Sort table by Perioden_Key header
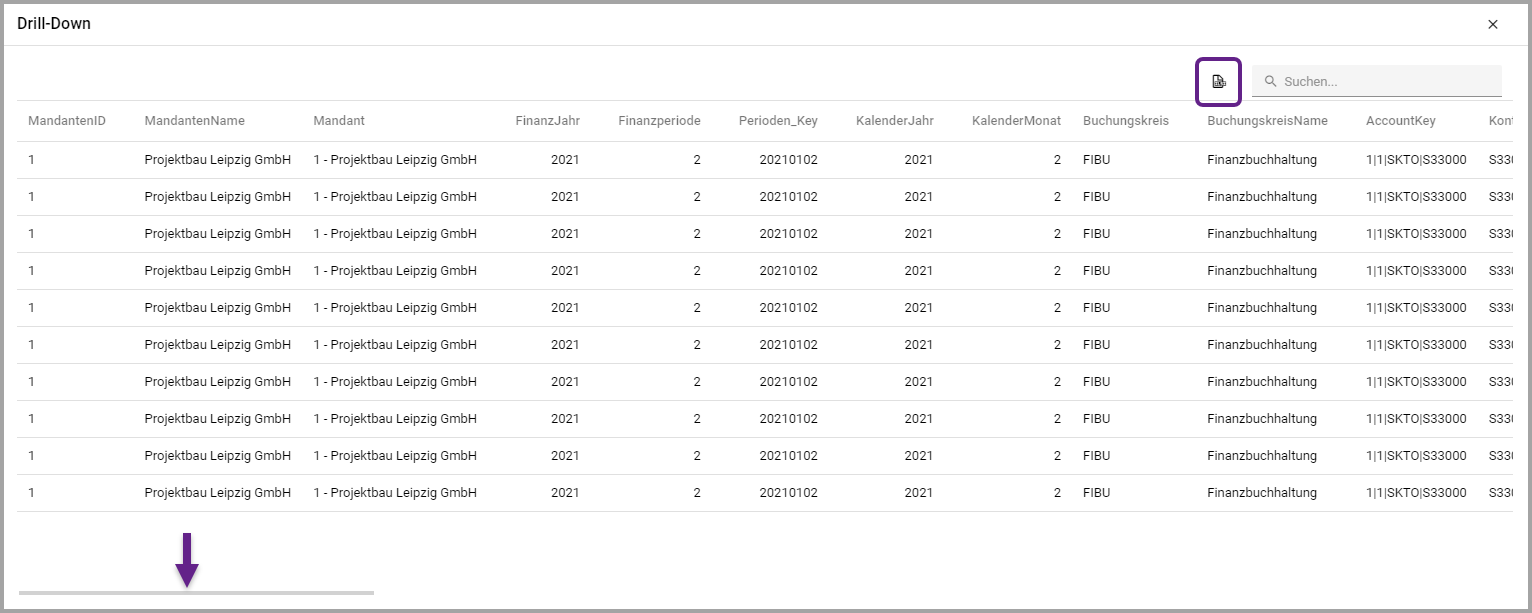1532x613 pixels. [x=778, y=121]
